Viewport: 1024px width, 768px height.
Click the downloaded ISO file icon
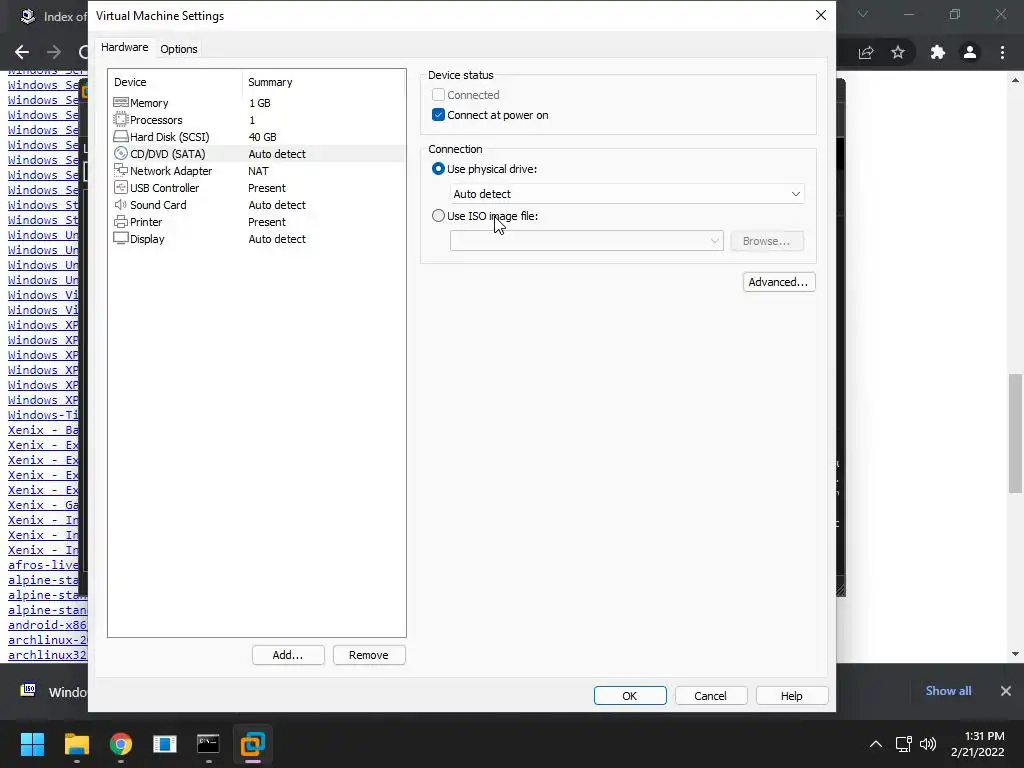28,690
